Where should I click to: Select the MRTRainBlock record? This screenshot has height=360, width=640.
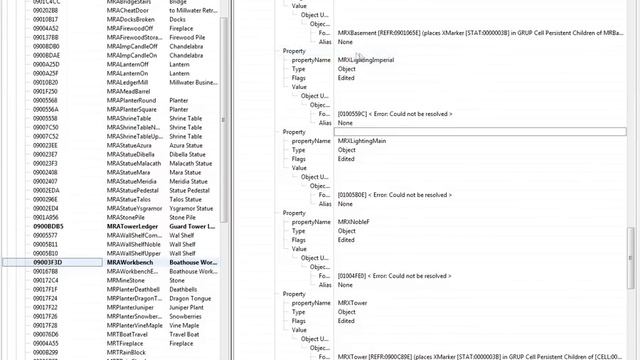(126, 352)
